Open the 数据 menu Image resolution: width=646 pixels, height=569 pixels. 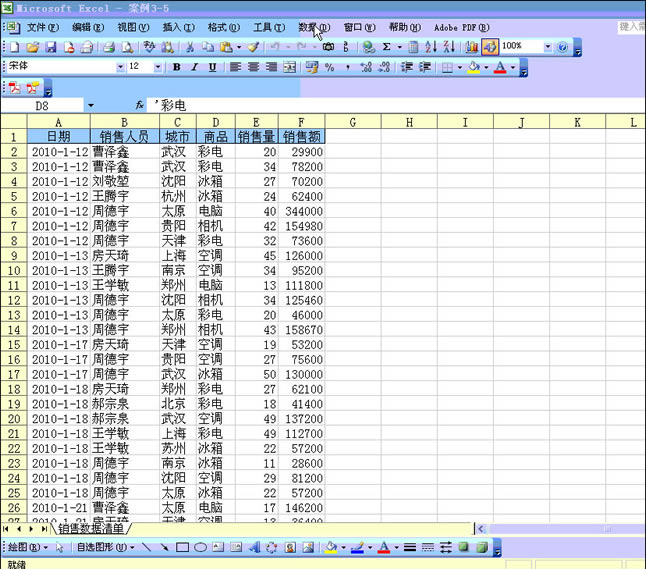pyautogui.click(x=314, y=28)
